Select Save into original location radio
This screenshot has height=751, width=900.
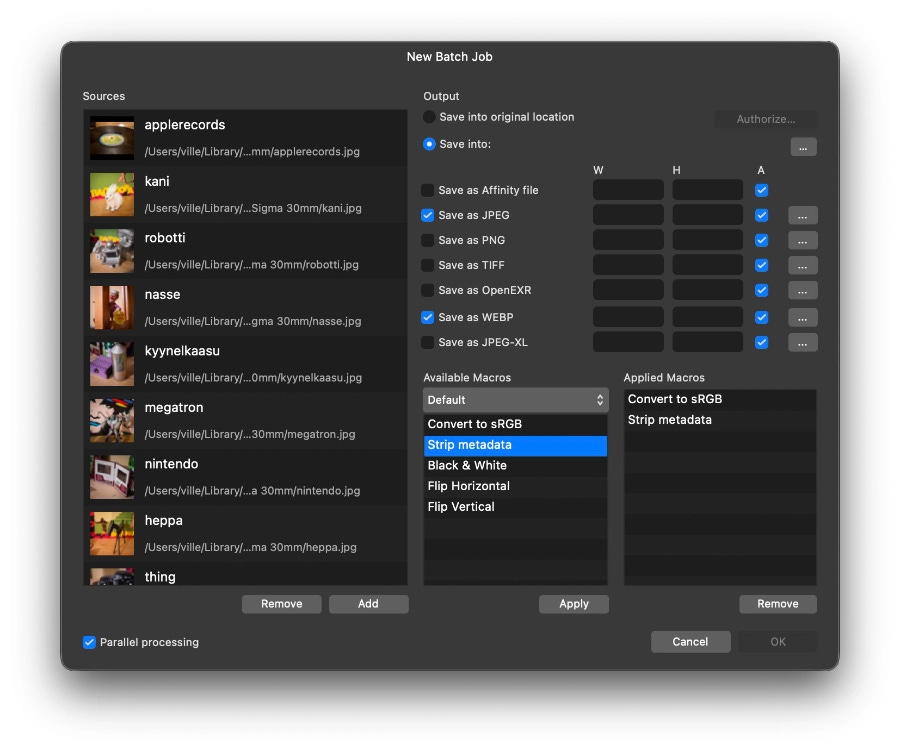point(429,117)
